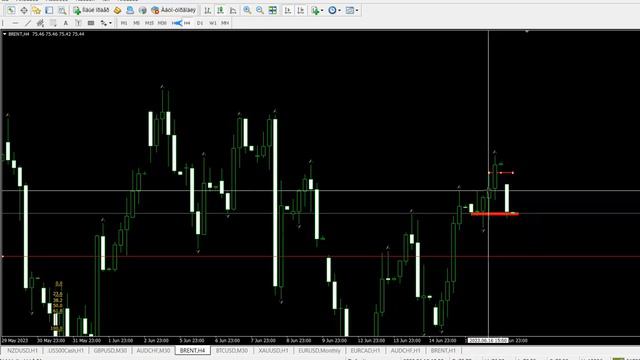Select the horizontal line drawing tool
The image size is (640, 360).
point(16,23)
